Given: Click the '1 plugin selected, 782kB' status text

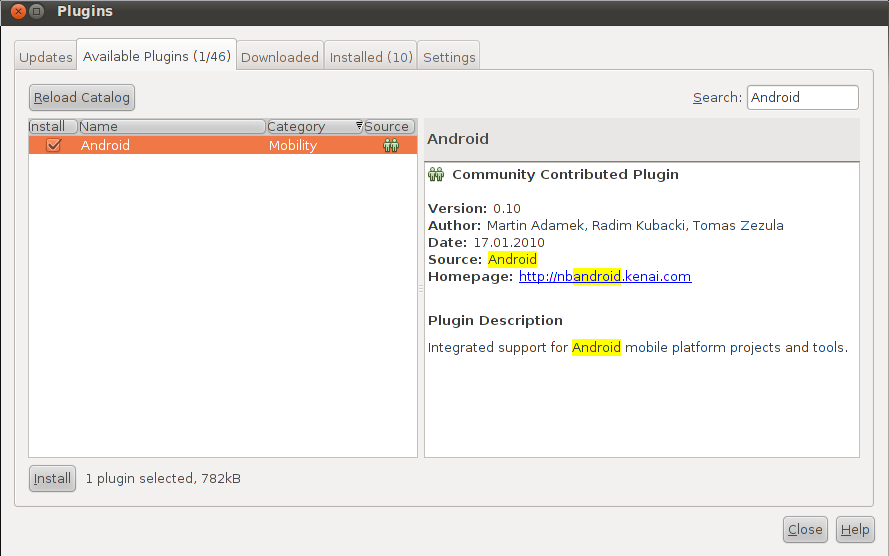Looking at the screenshot, I should [x=163, y=478].
